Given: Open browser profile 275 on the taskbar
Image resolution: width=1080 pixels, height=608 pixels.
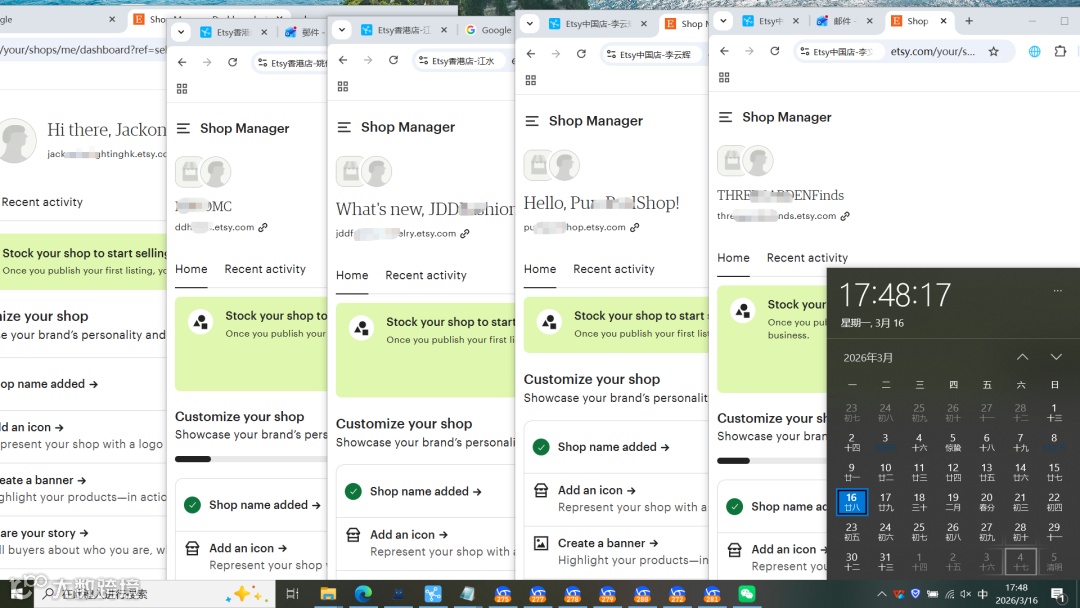Looking at the screenshot, I should [x=503, y=594].
